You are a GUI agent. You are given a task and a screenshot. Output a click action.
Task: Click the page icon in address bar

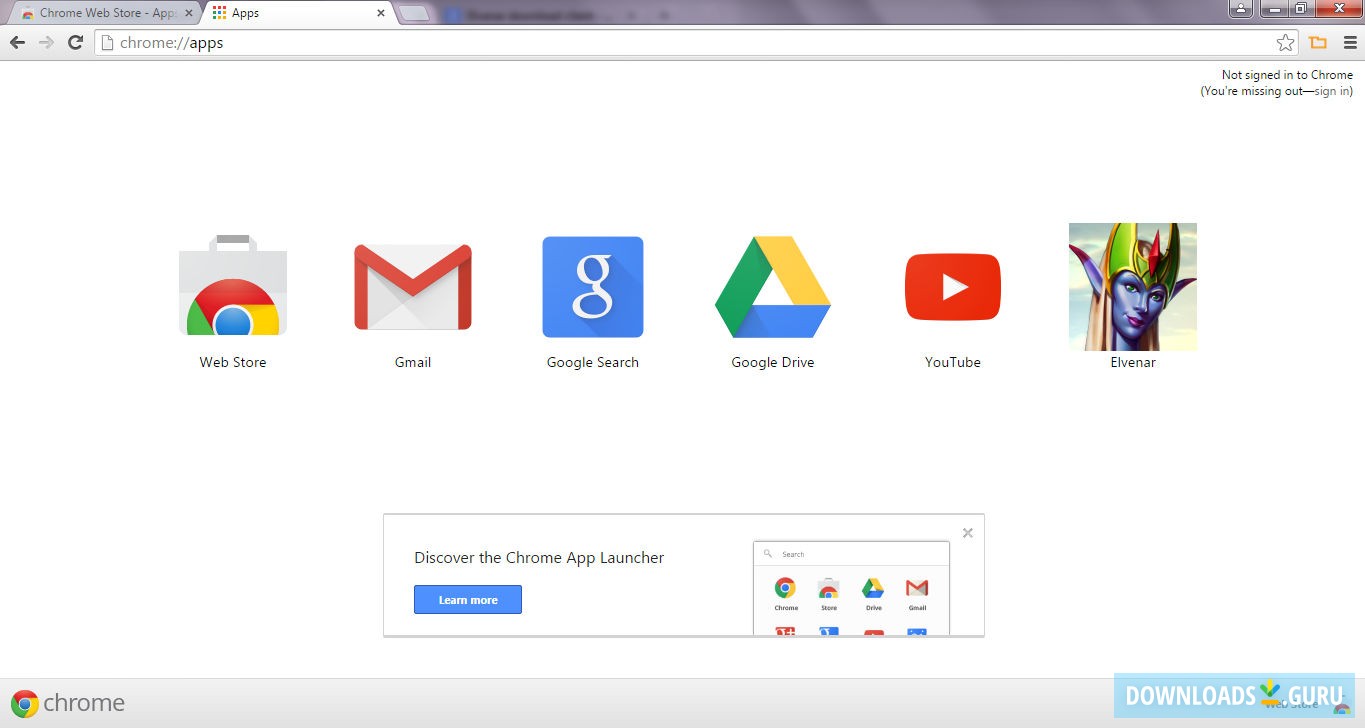coord(108,43)
